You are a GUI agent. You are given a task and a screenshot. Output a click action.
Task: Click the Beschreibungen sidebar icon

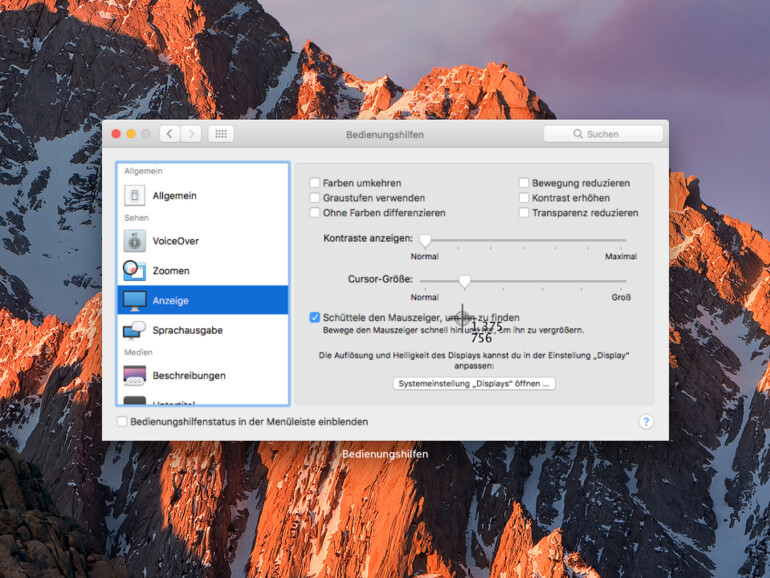click(135, 376)
